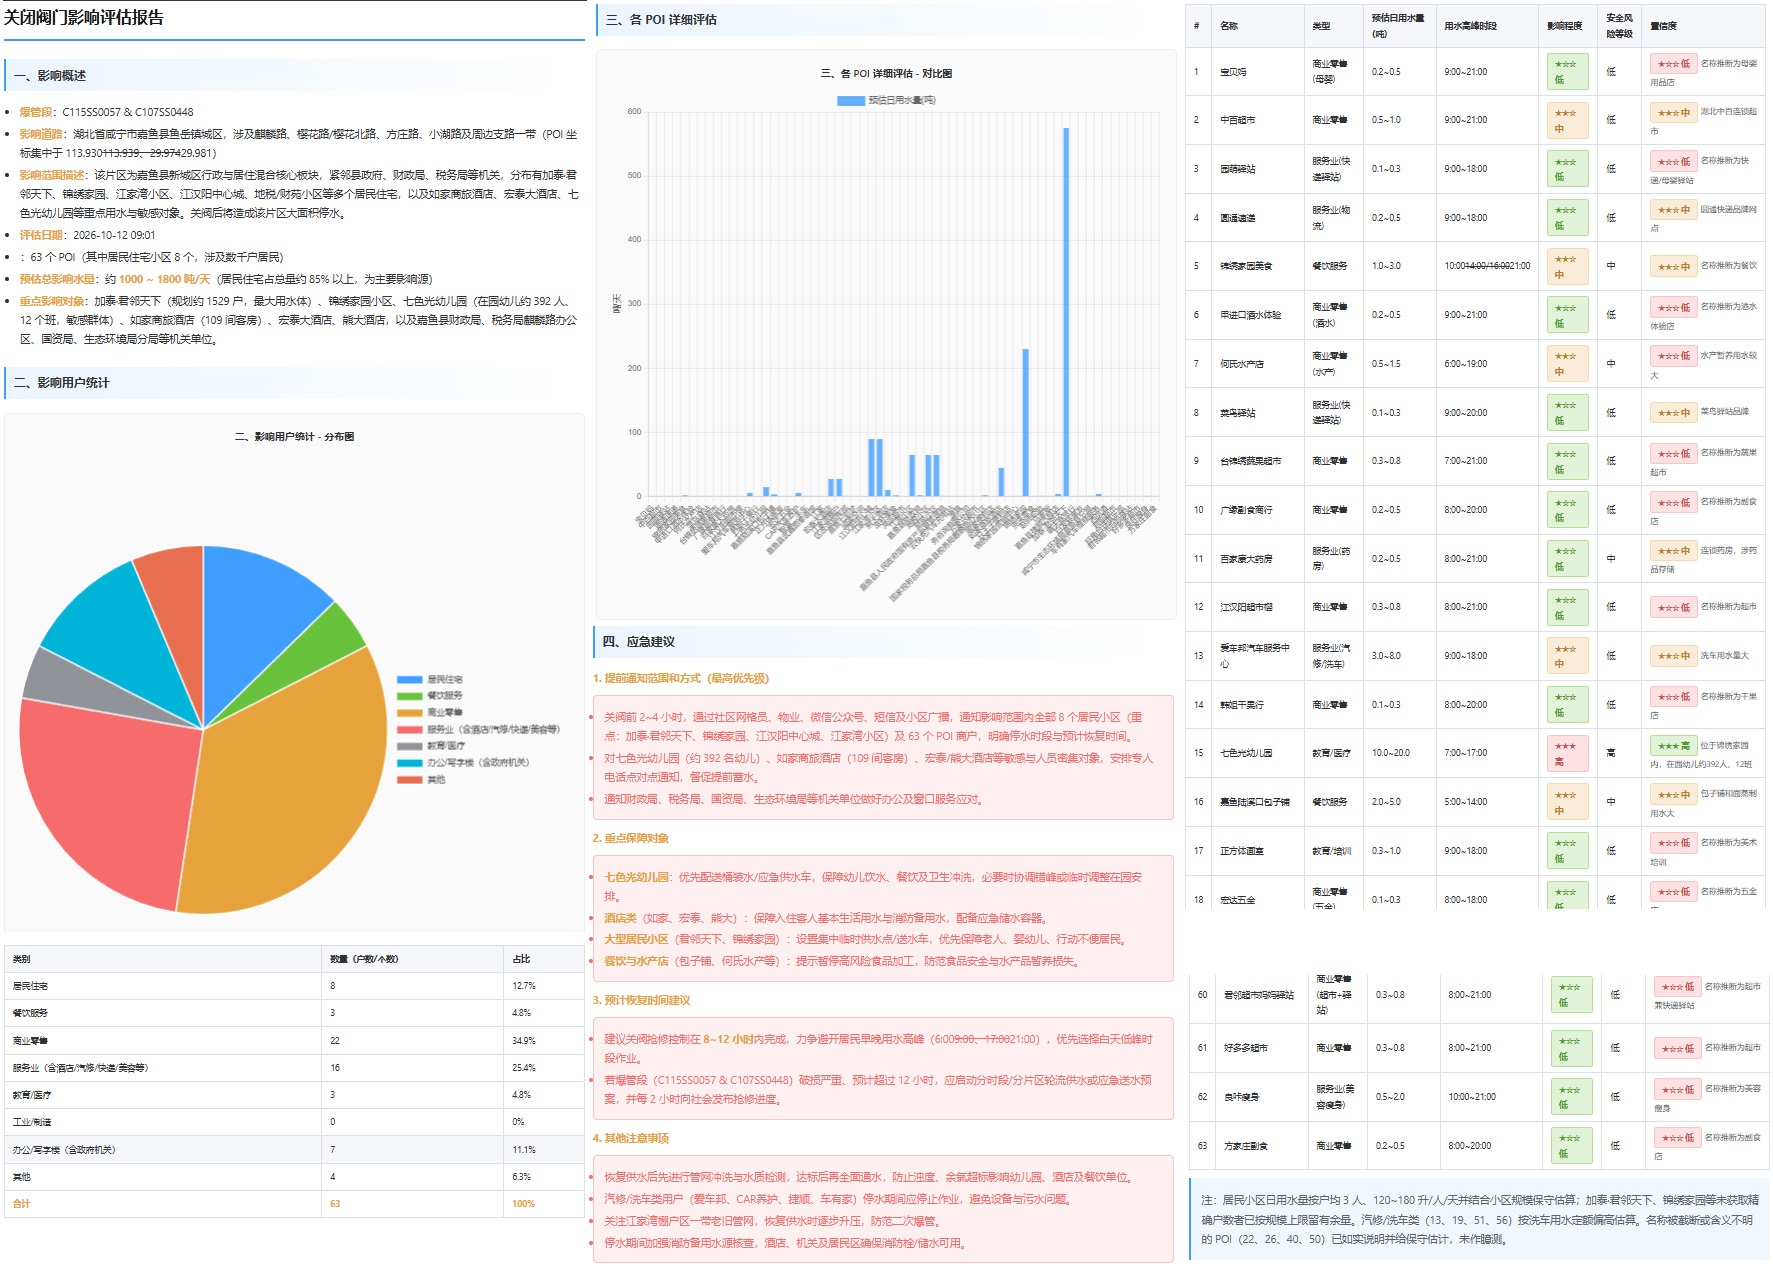
Task: Click the tallest bar in bar chart
Action: click(1066, 312)
